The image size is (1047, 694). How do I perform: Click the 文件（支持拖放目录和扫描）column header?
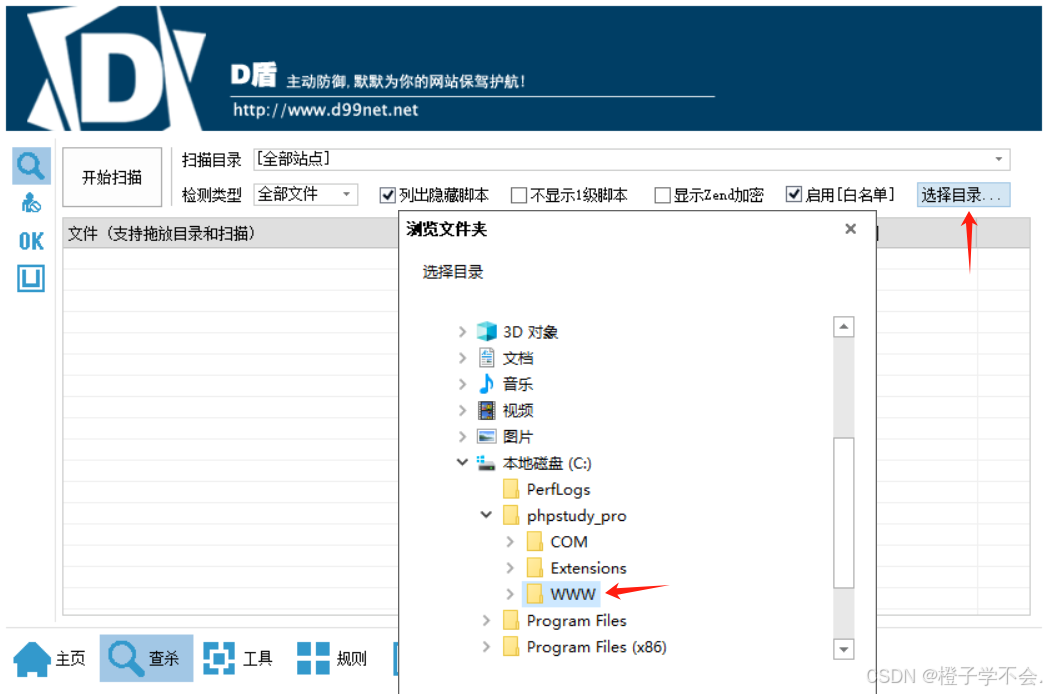230,233
